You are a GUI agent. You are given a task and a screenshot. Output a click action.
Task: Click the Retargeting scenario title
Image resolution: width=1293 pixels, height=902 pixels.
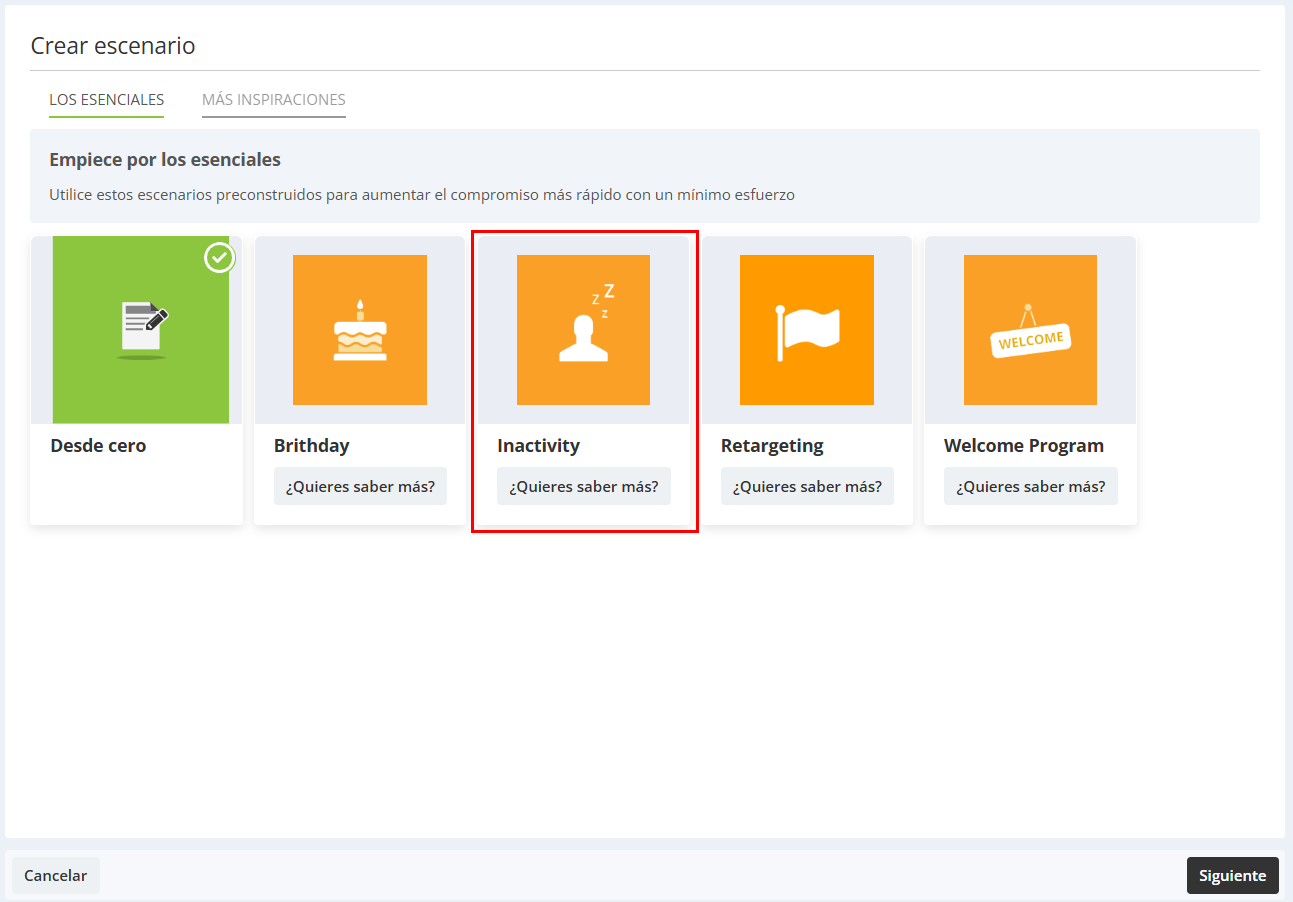click(772, 446)
